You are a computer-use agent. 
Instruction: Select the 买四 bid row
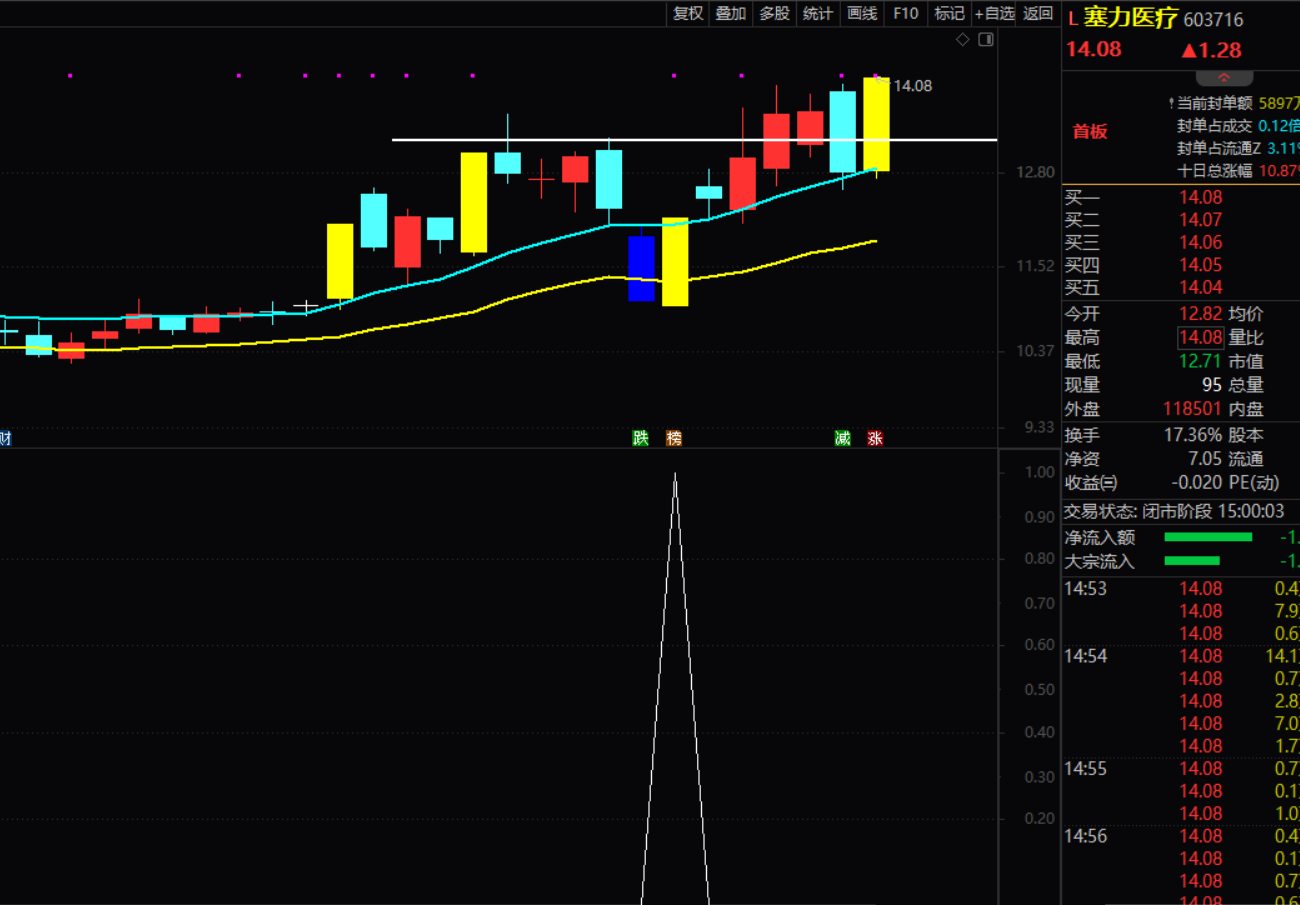pyautogui.click(x=1180, y=265)
